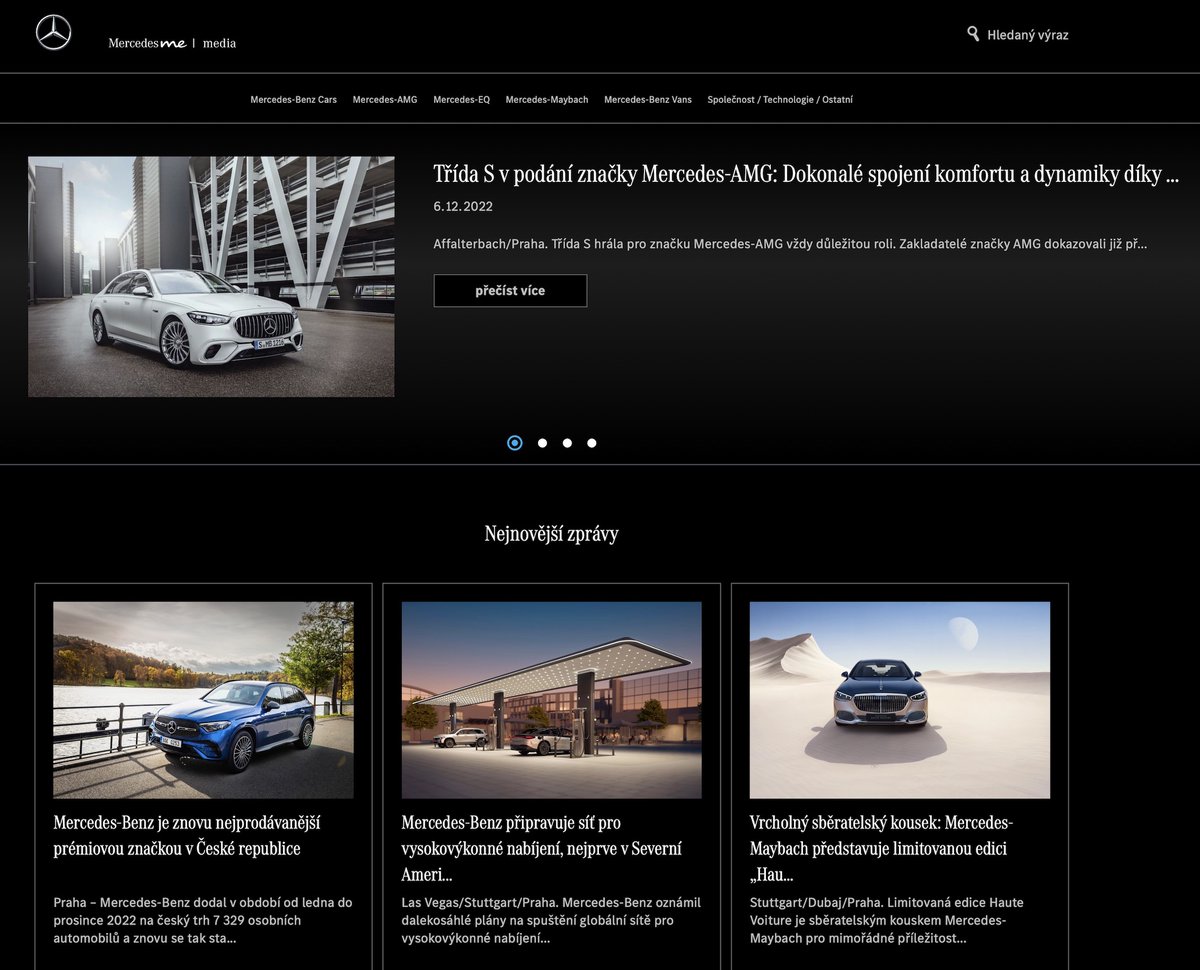Click the 6.12.2022 article date
The height and width of the screenshot is (970, 1200).
tap(463, 207)
